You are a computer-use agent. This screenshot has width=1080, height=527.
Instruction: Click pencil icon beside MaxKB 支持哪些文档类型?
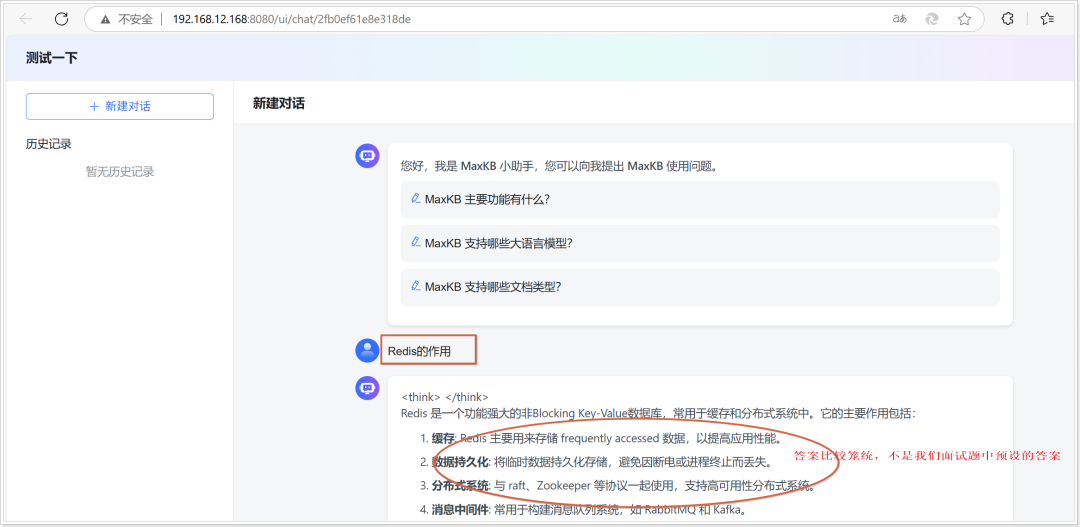(x=415, y=285)
